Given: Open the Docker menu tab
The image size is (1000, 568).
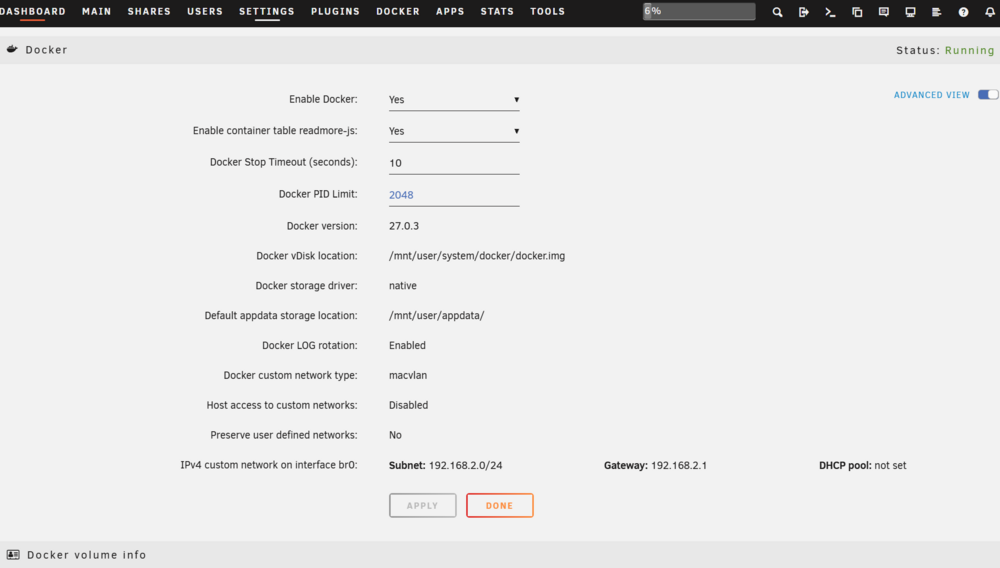Looking at the screenshot, I should pos(398,11).
